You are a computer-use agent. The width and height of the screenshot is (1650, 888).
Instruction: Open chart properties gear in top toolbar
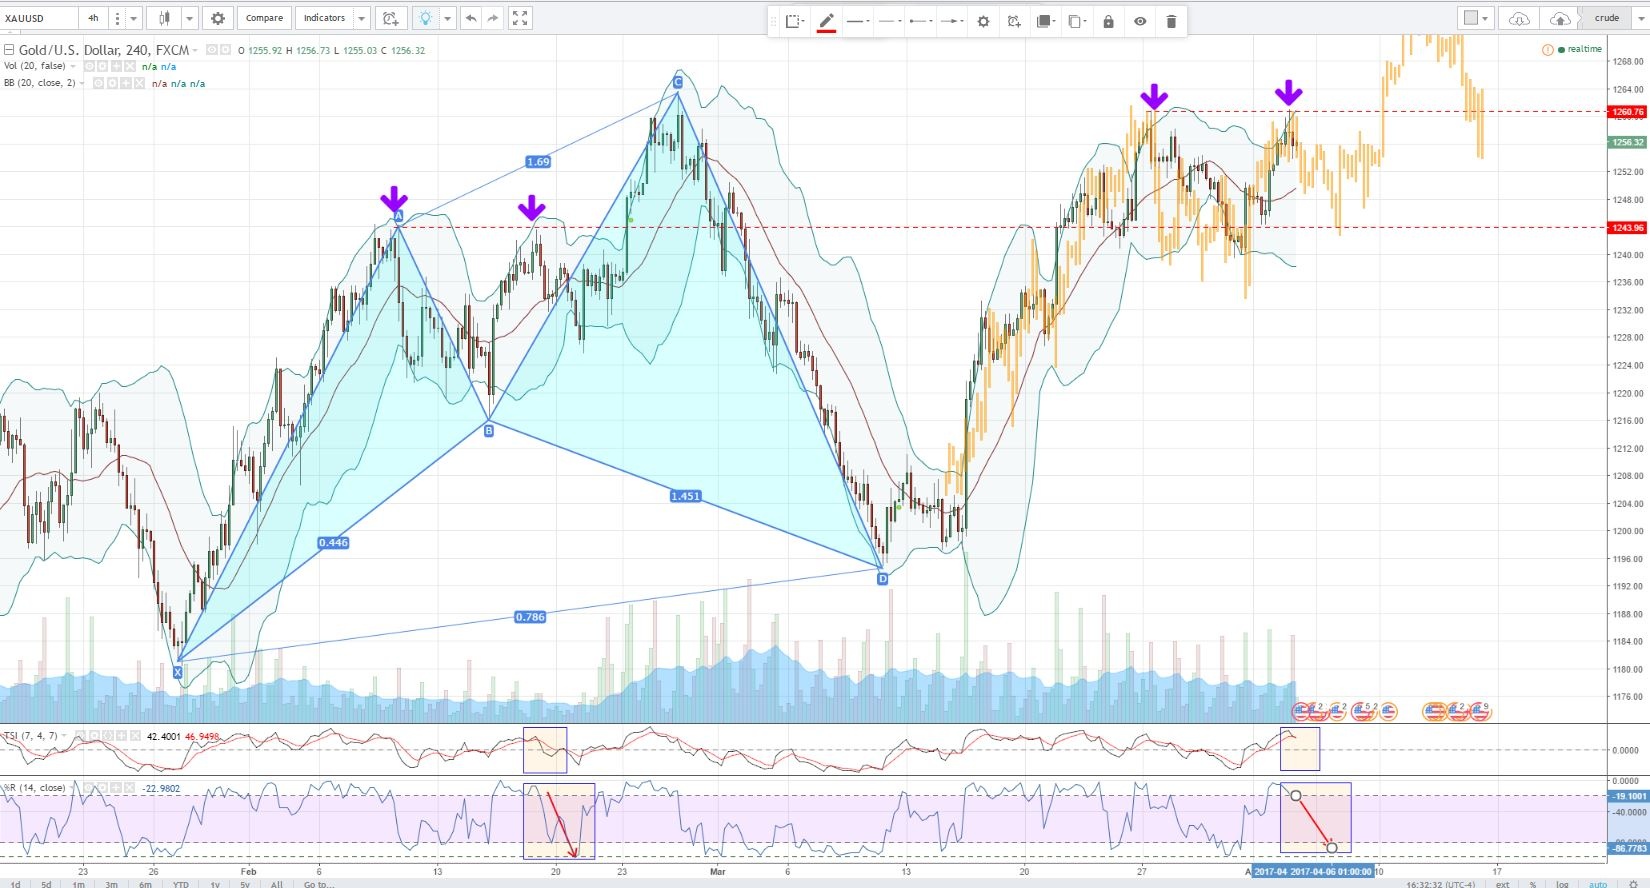click(217, 18)
